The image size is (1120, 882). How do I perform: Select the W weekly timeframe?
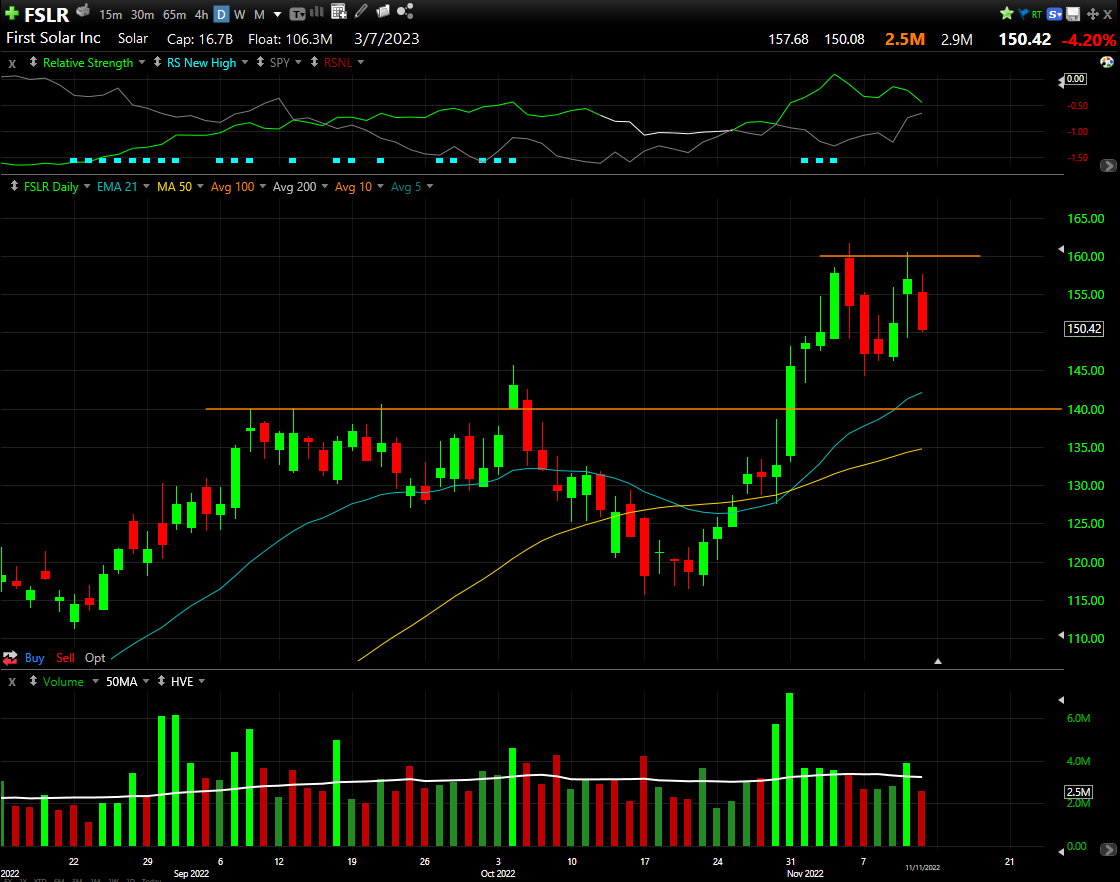[240, 14]
